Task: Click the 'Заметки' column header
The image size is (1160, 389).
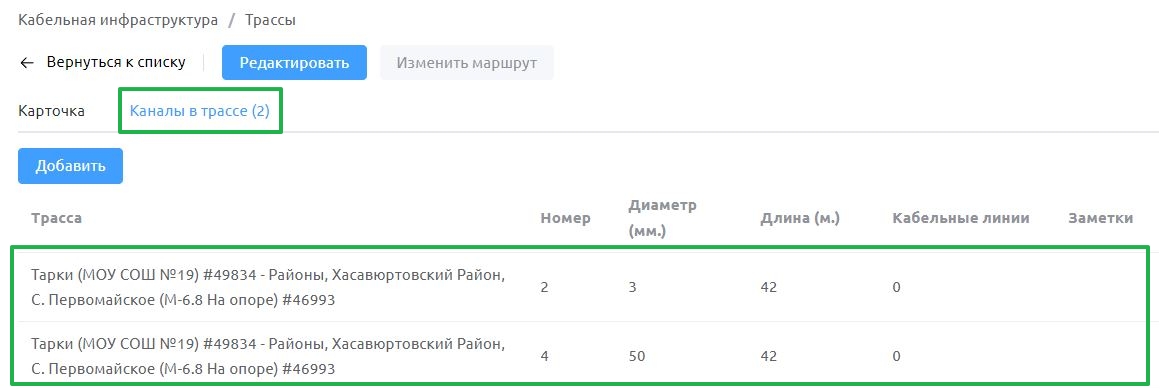Action: 1101,218
